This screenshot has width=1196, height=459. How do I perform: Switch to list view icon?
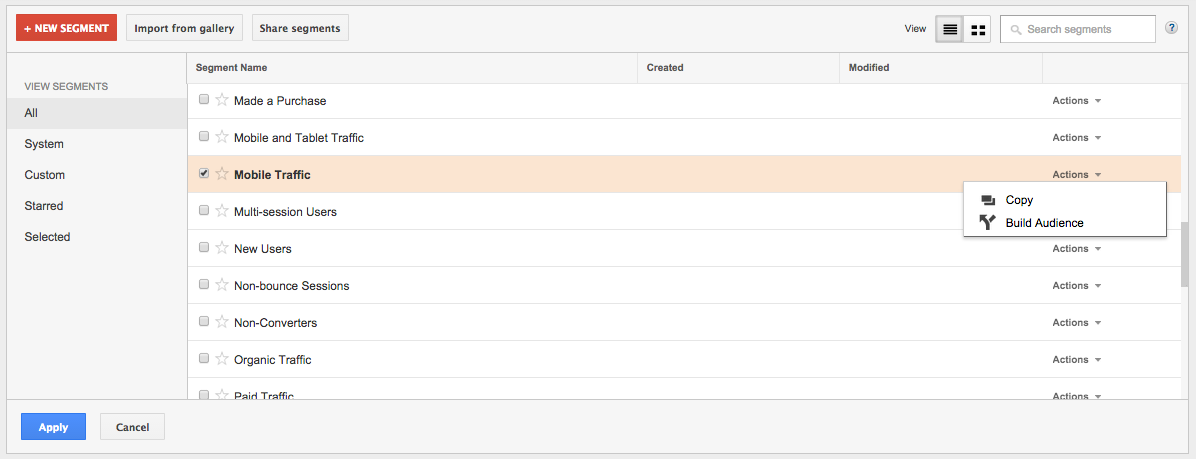[x=949, y=30]
